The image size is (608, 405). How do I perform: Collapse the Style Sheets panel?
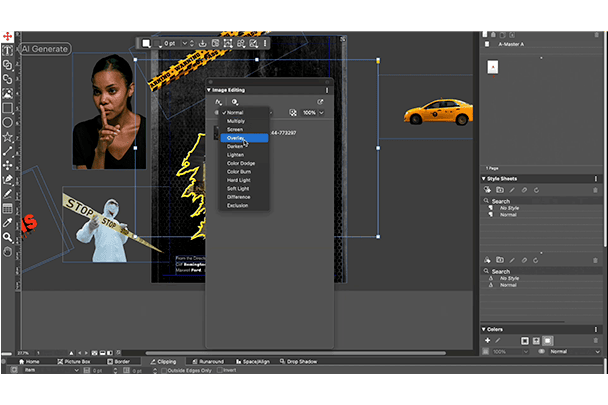(x=485, y=179)
